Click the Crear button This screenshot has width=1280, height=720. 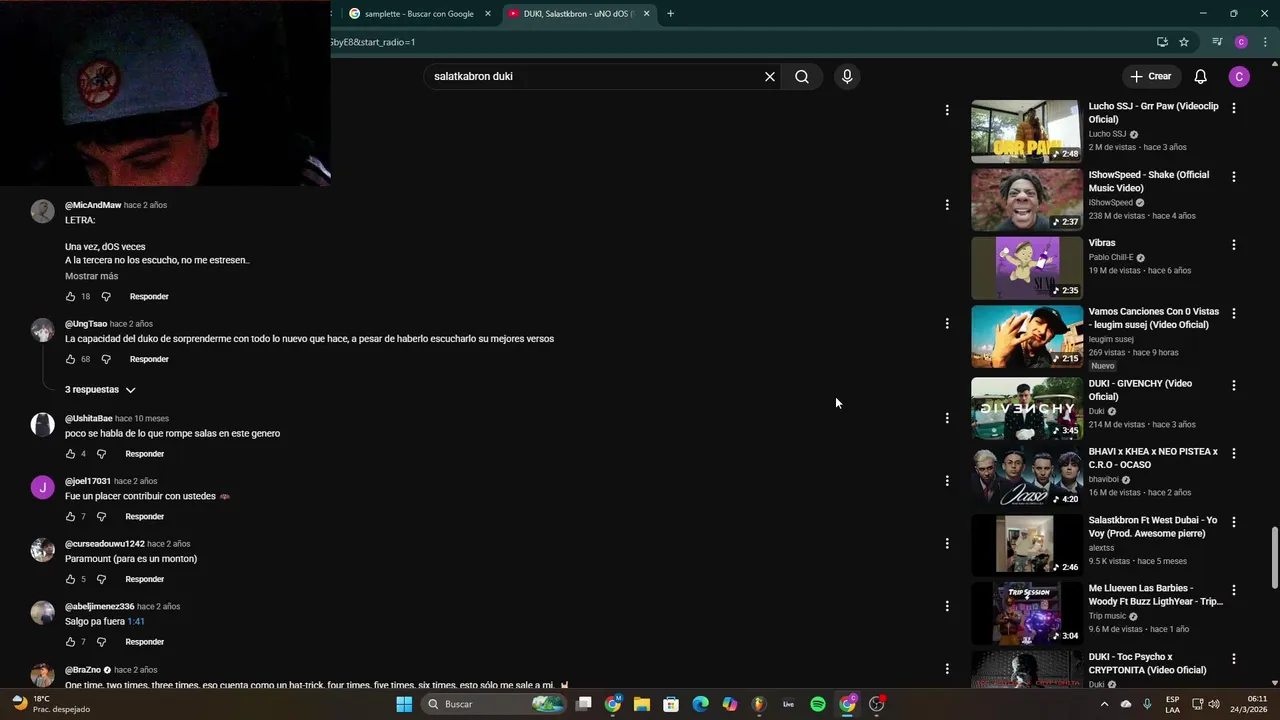click(1150, 76)
